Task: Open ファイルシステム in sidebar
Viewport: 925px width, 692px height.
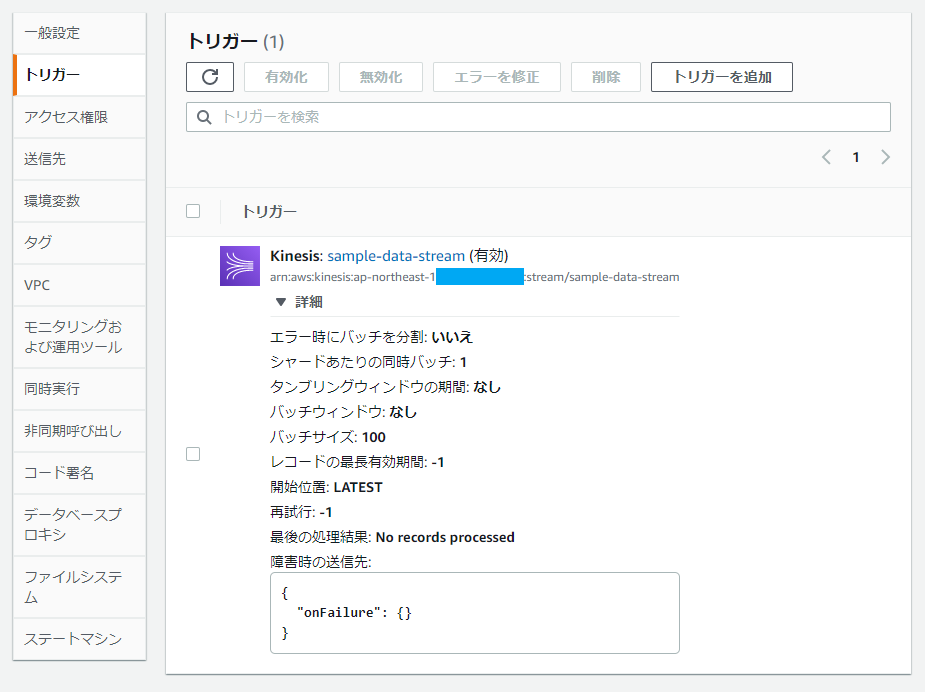Action: [x=79, y=587]
